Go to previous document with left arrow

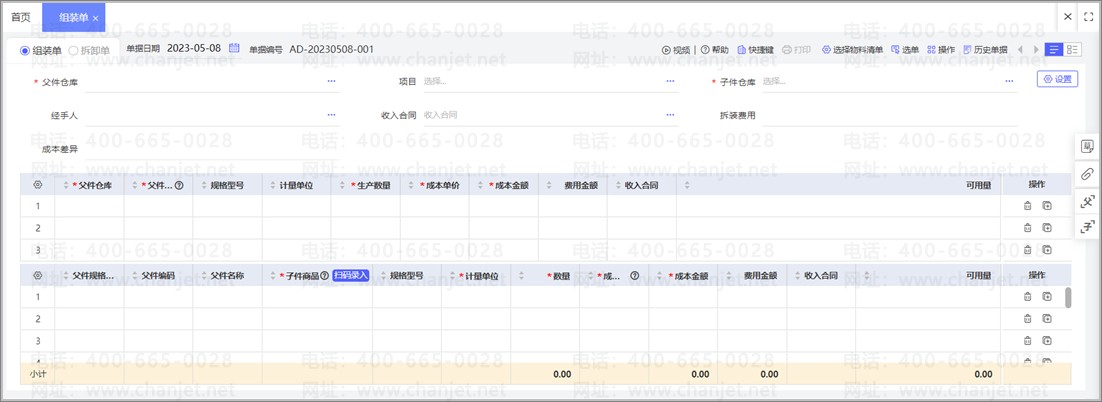1018,49
